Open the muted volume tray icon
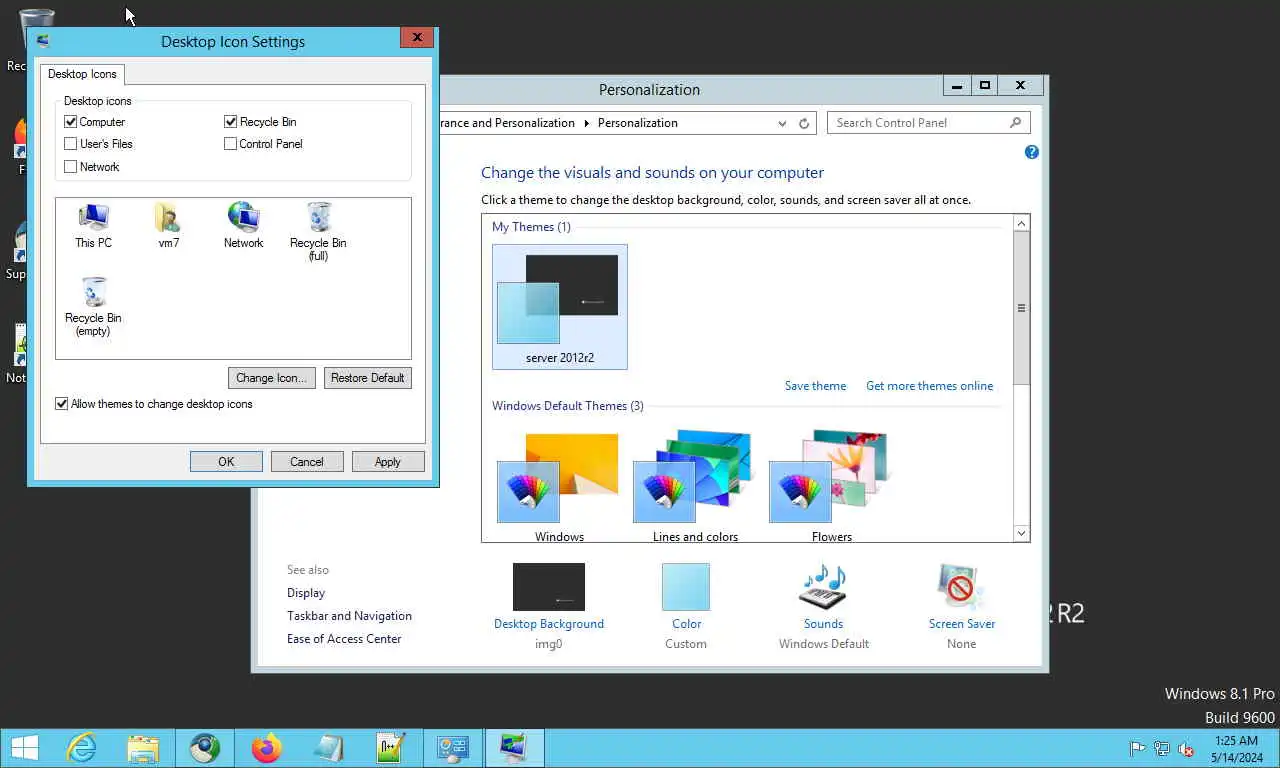The width and height of the screenshot is (1280, 768). pyautogui.click(x=1186, y=748)
